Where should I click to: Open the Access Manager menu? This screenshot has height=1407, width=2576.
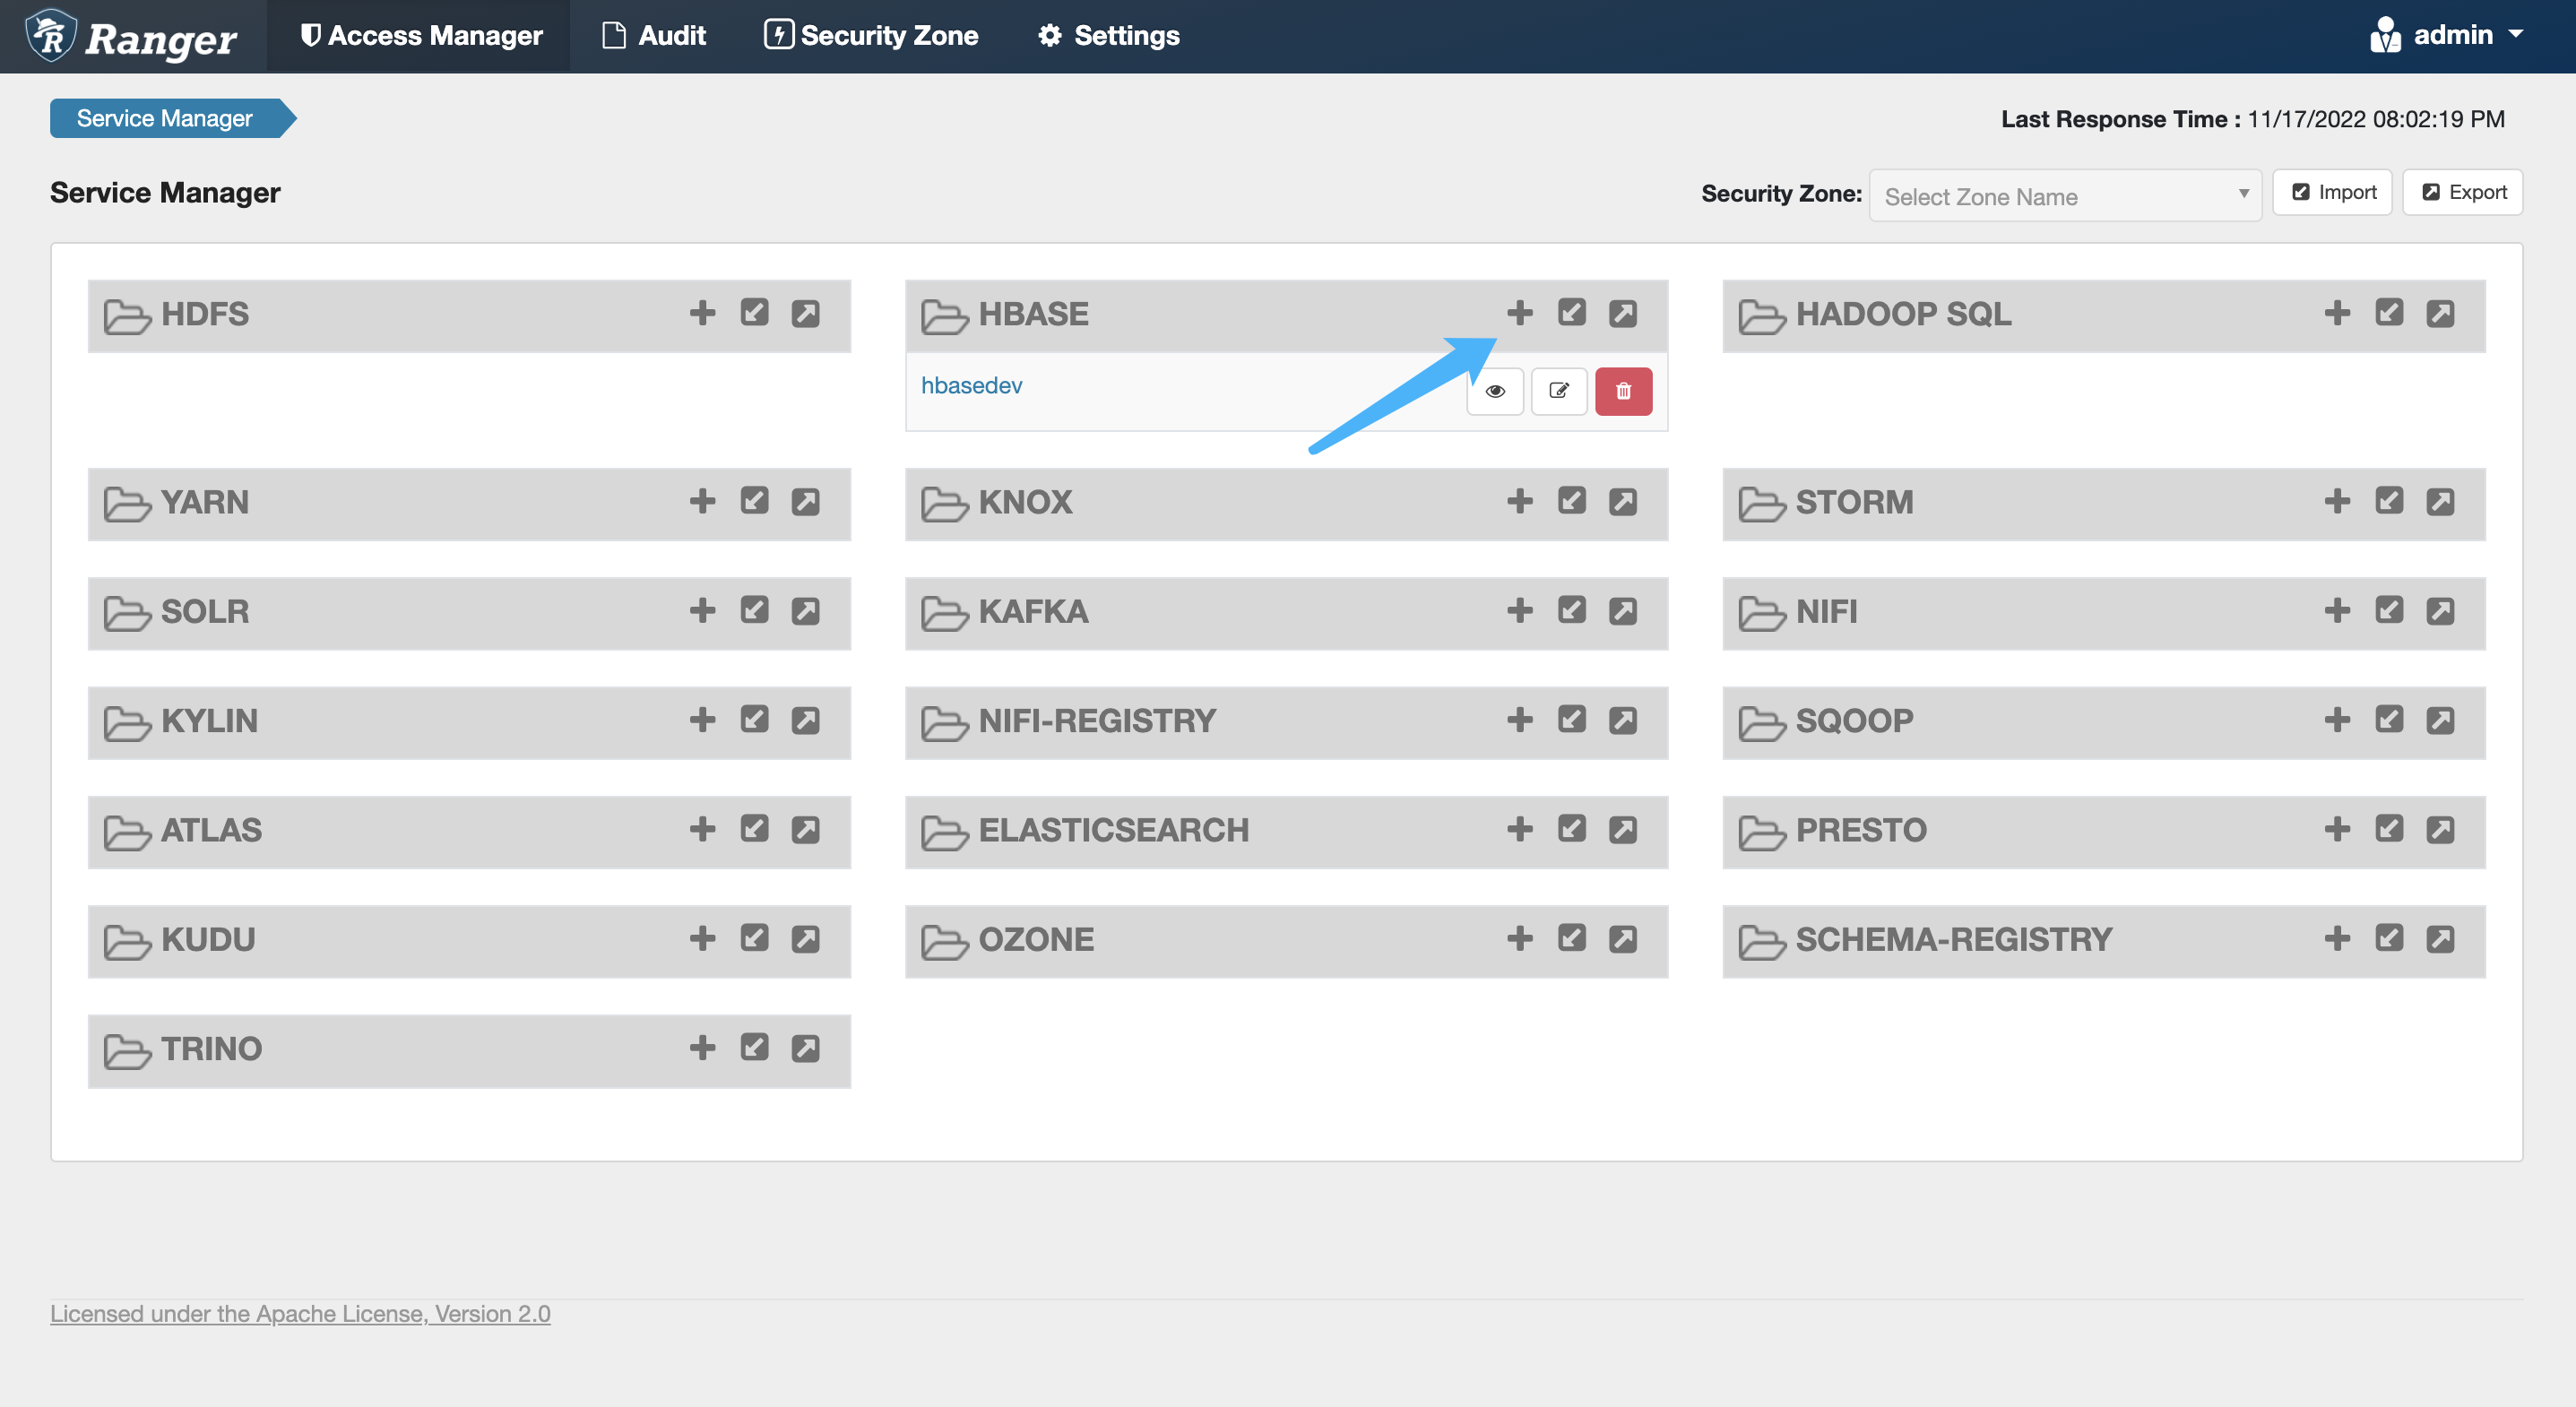coord(420,35)
